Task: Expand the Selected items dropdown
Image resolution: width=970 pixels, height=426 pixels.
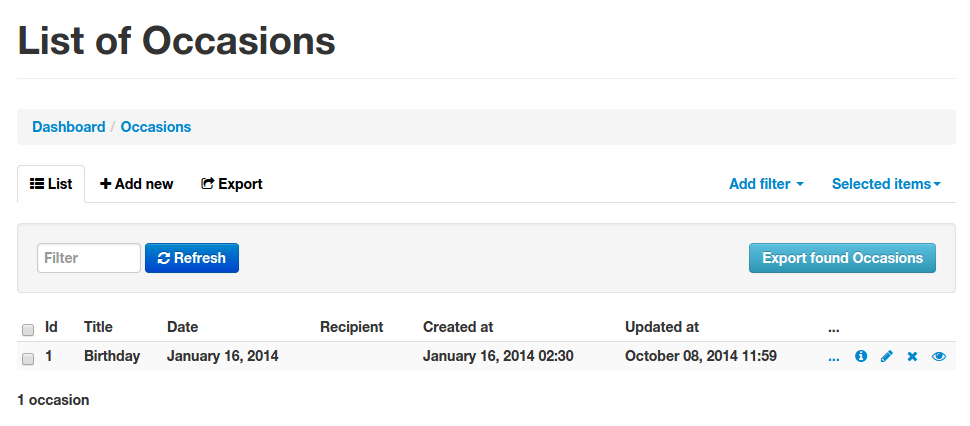Action: pyautogui.click(x=886, y=184)
